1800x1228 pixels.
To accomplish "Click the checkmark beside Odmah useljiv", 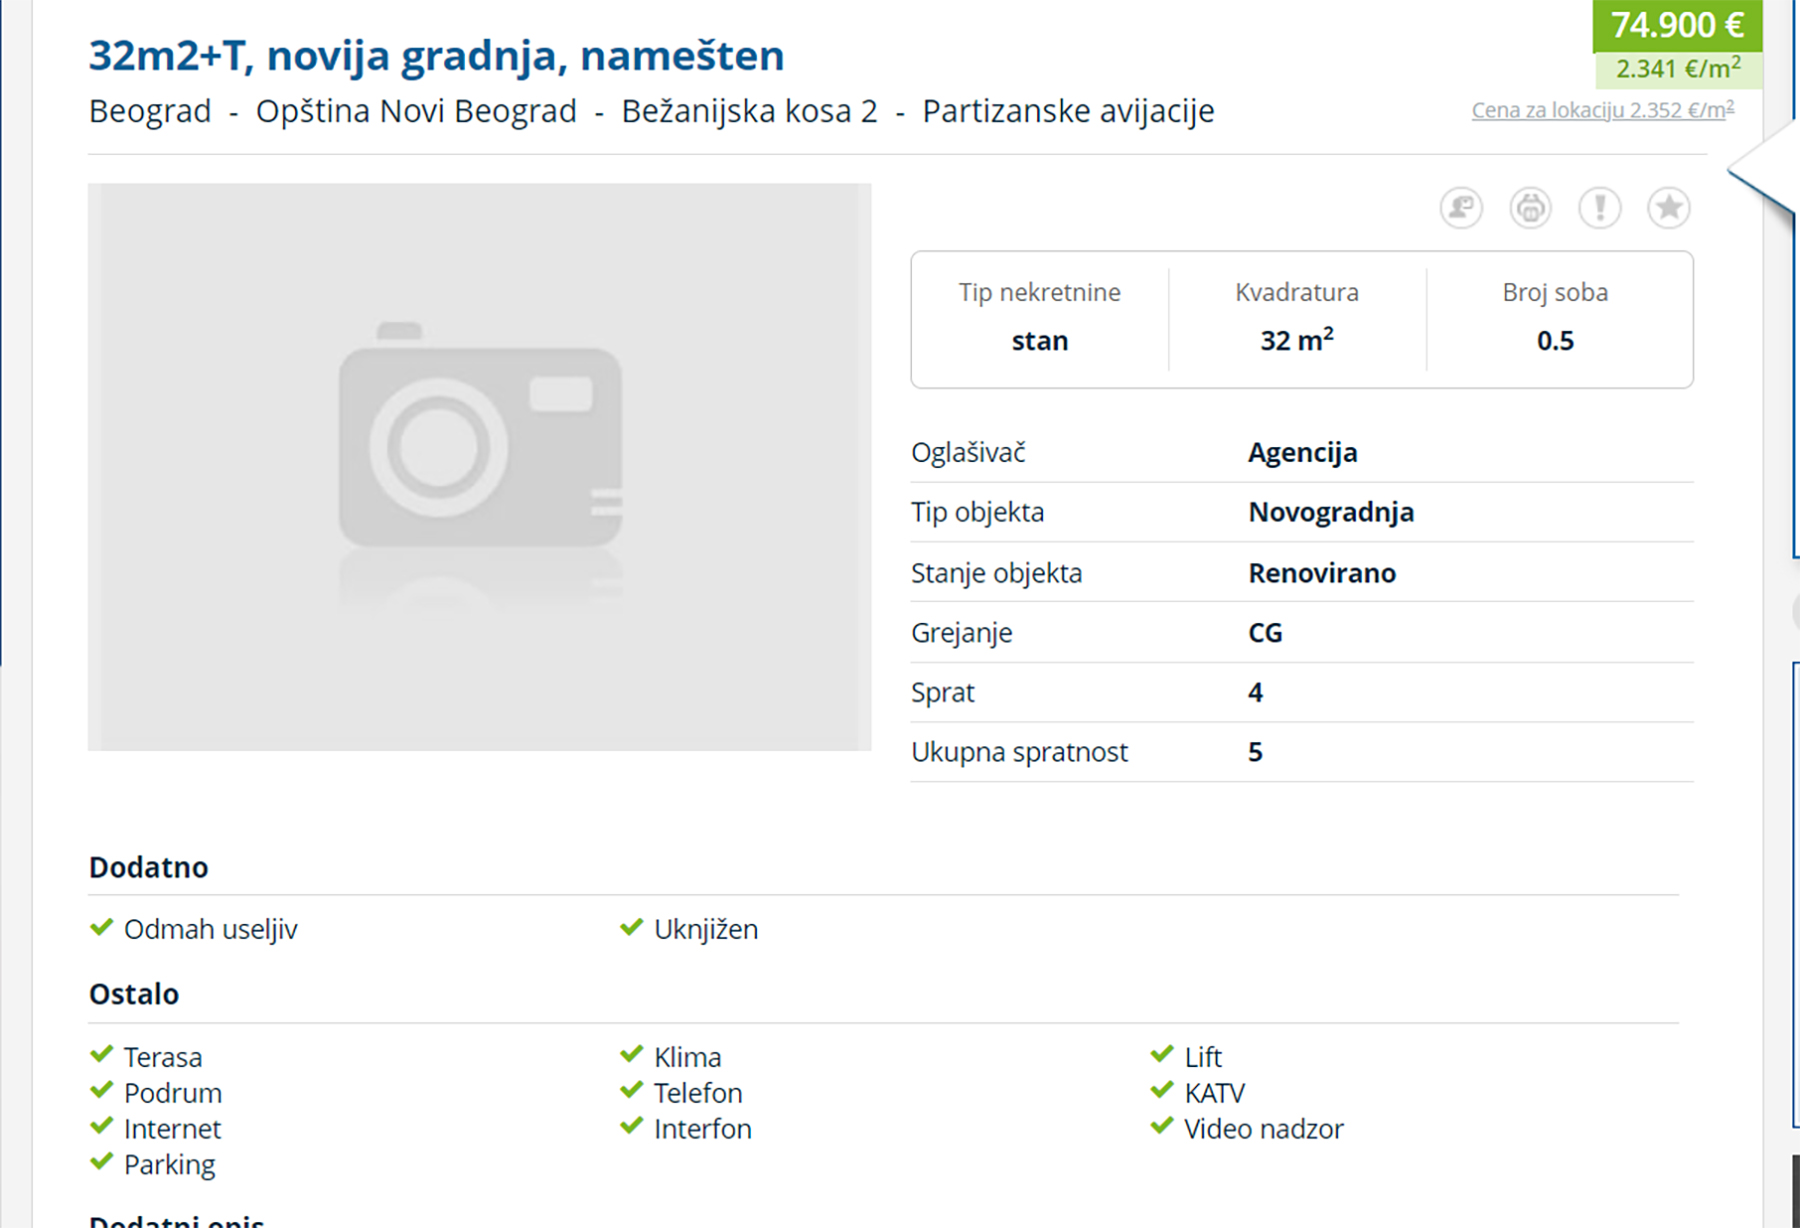I will pyautogui.click(x=101, y=928).
